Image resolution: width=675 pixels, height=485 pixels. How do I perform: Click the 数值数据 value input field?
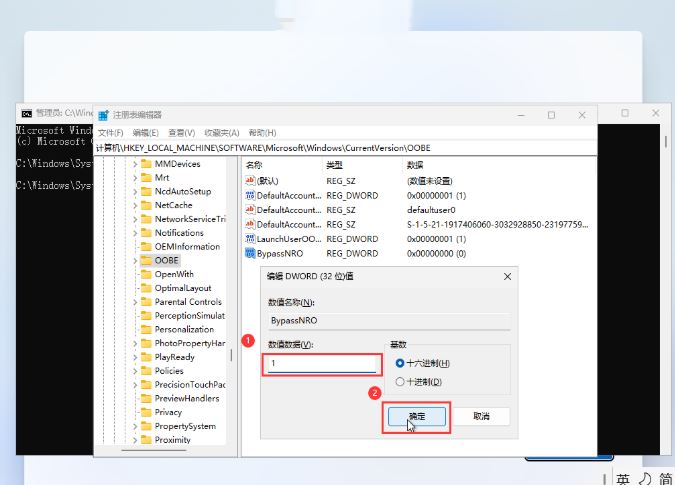pos(321,363)
